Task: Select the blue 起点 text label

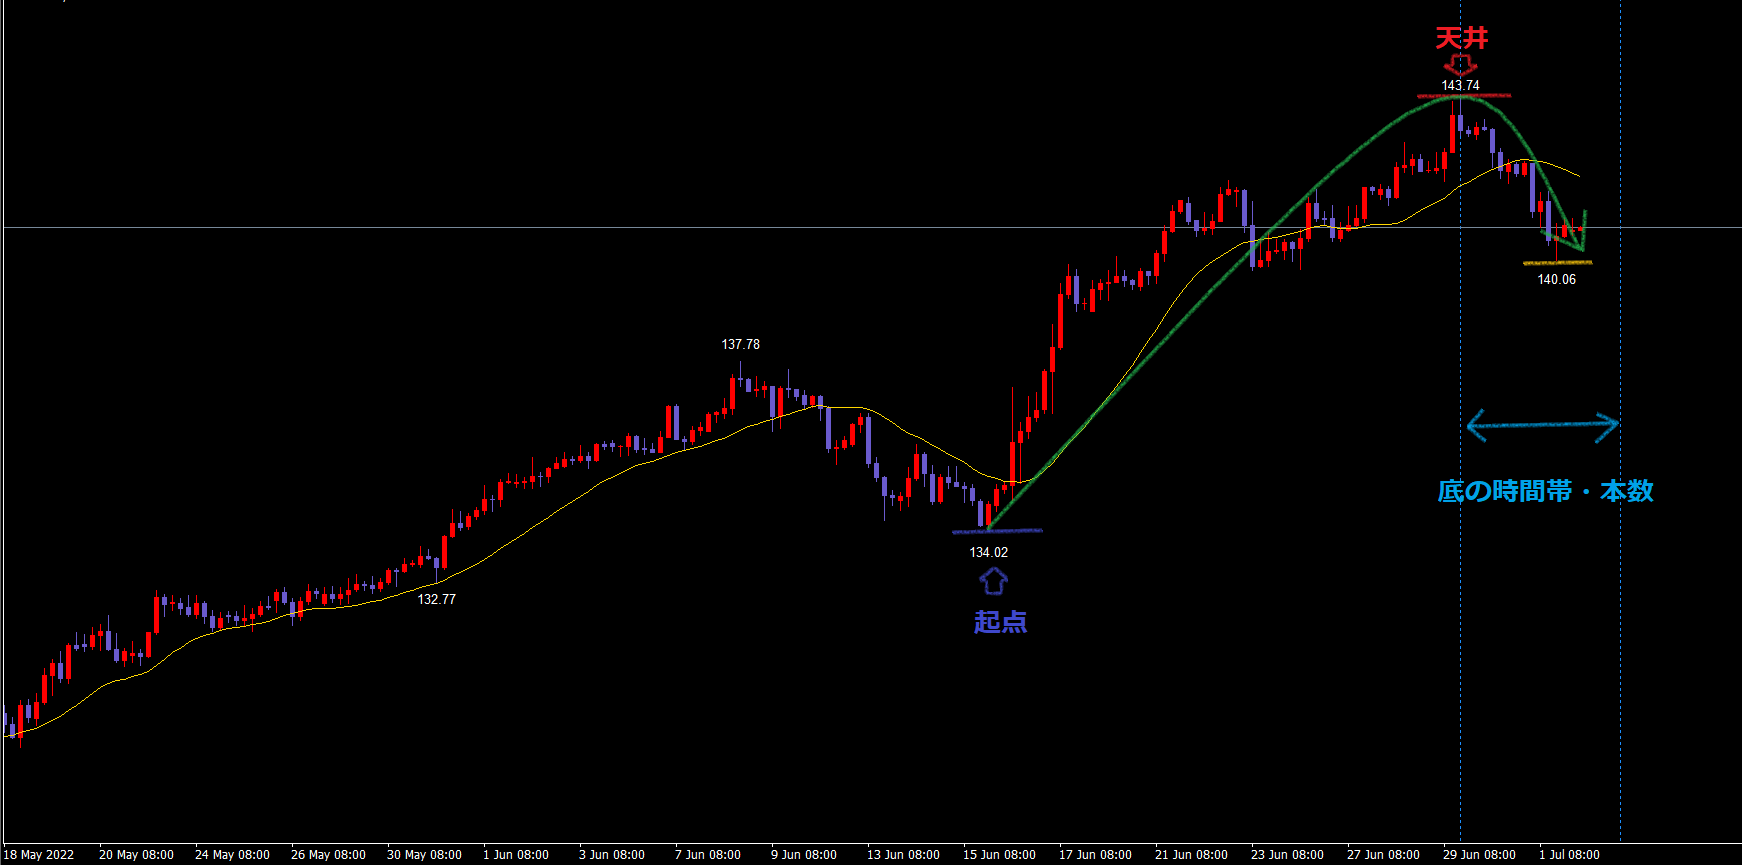Action: 1000,622
